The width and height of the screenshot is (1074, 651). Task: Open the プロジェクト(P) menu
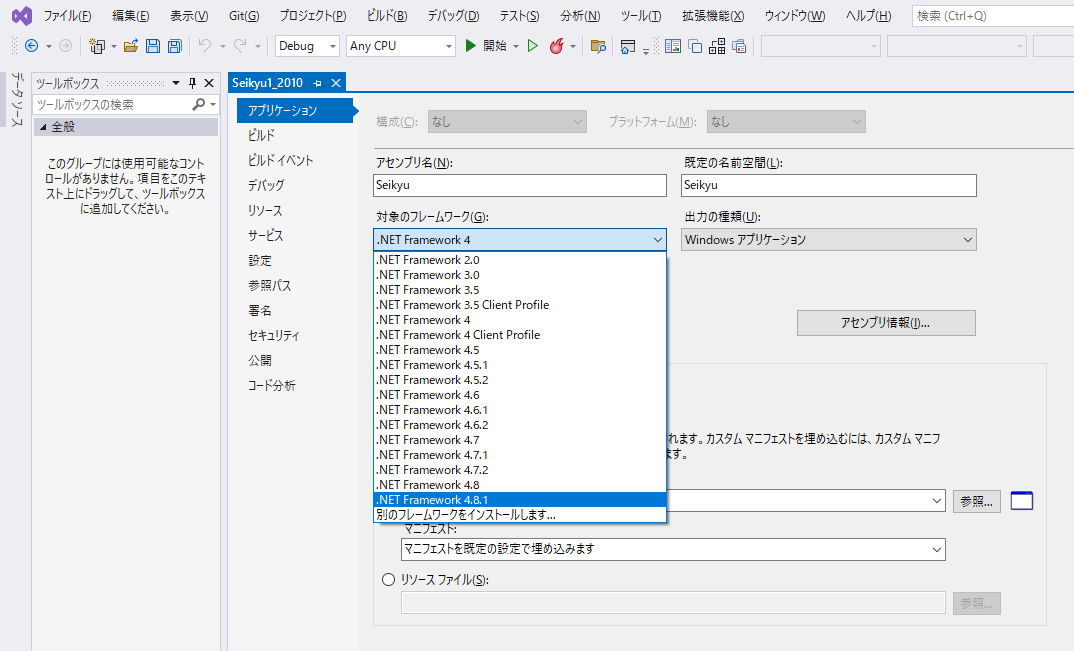tap(312, 16)
